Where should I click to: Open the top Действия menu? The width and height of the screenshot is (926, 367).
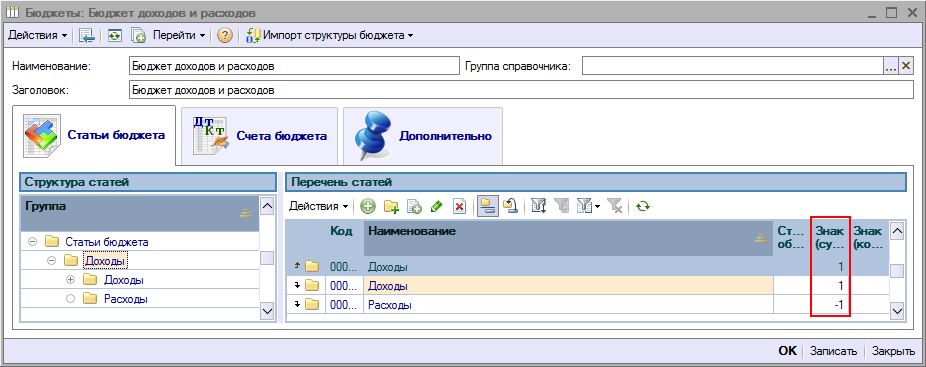pyautogui.click(x=37, y=35)
